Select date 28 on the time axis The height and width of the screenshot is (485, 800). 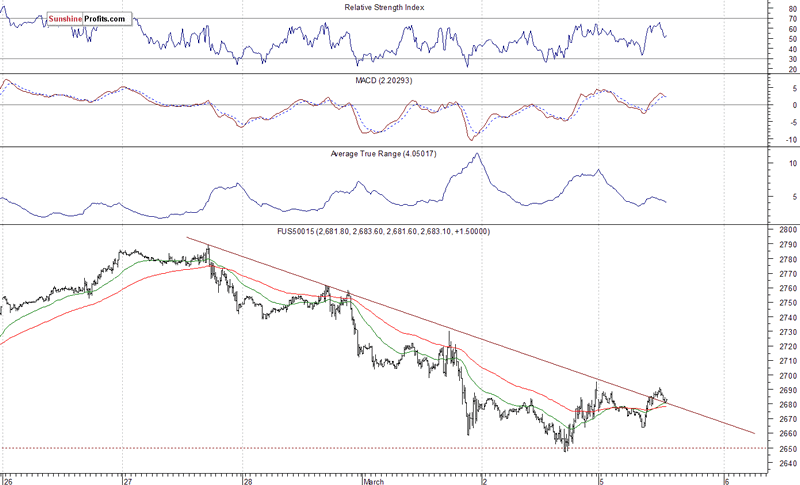[246, 478]
